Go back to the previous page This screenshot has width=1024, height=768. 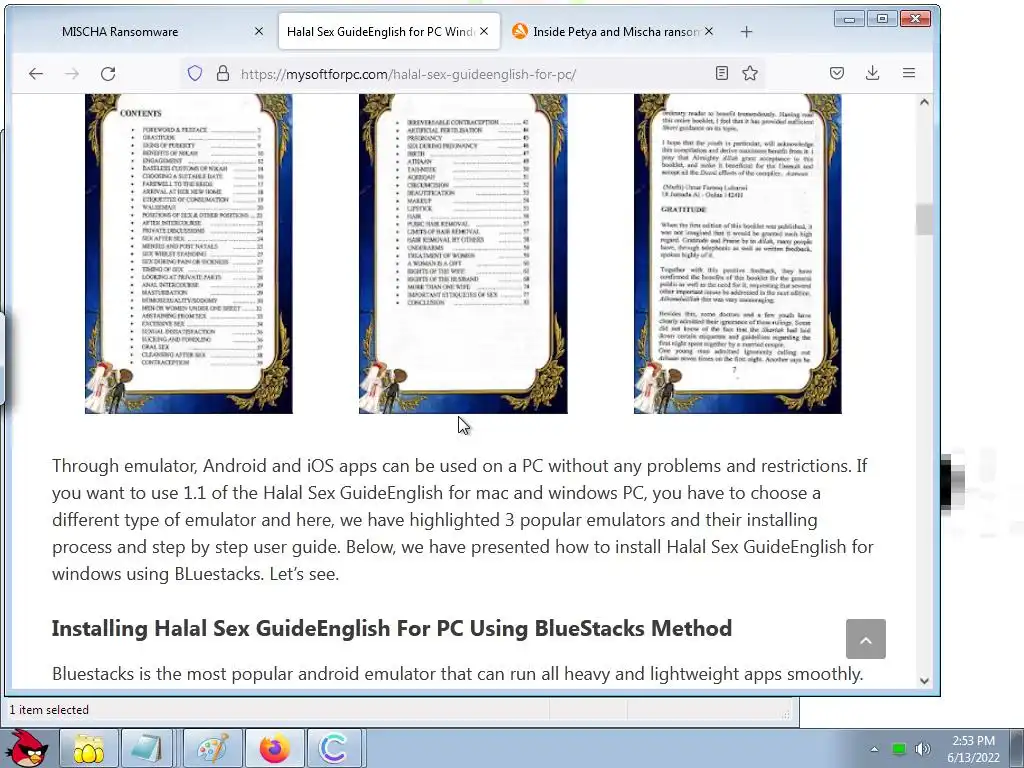(x=36, y=74)
